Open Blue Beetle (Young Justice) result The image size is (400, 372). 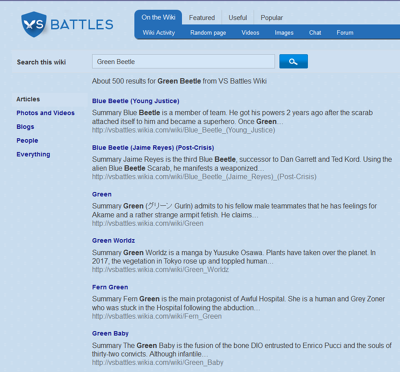click(x=136, y=101)
